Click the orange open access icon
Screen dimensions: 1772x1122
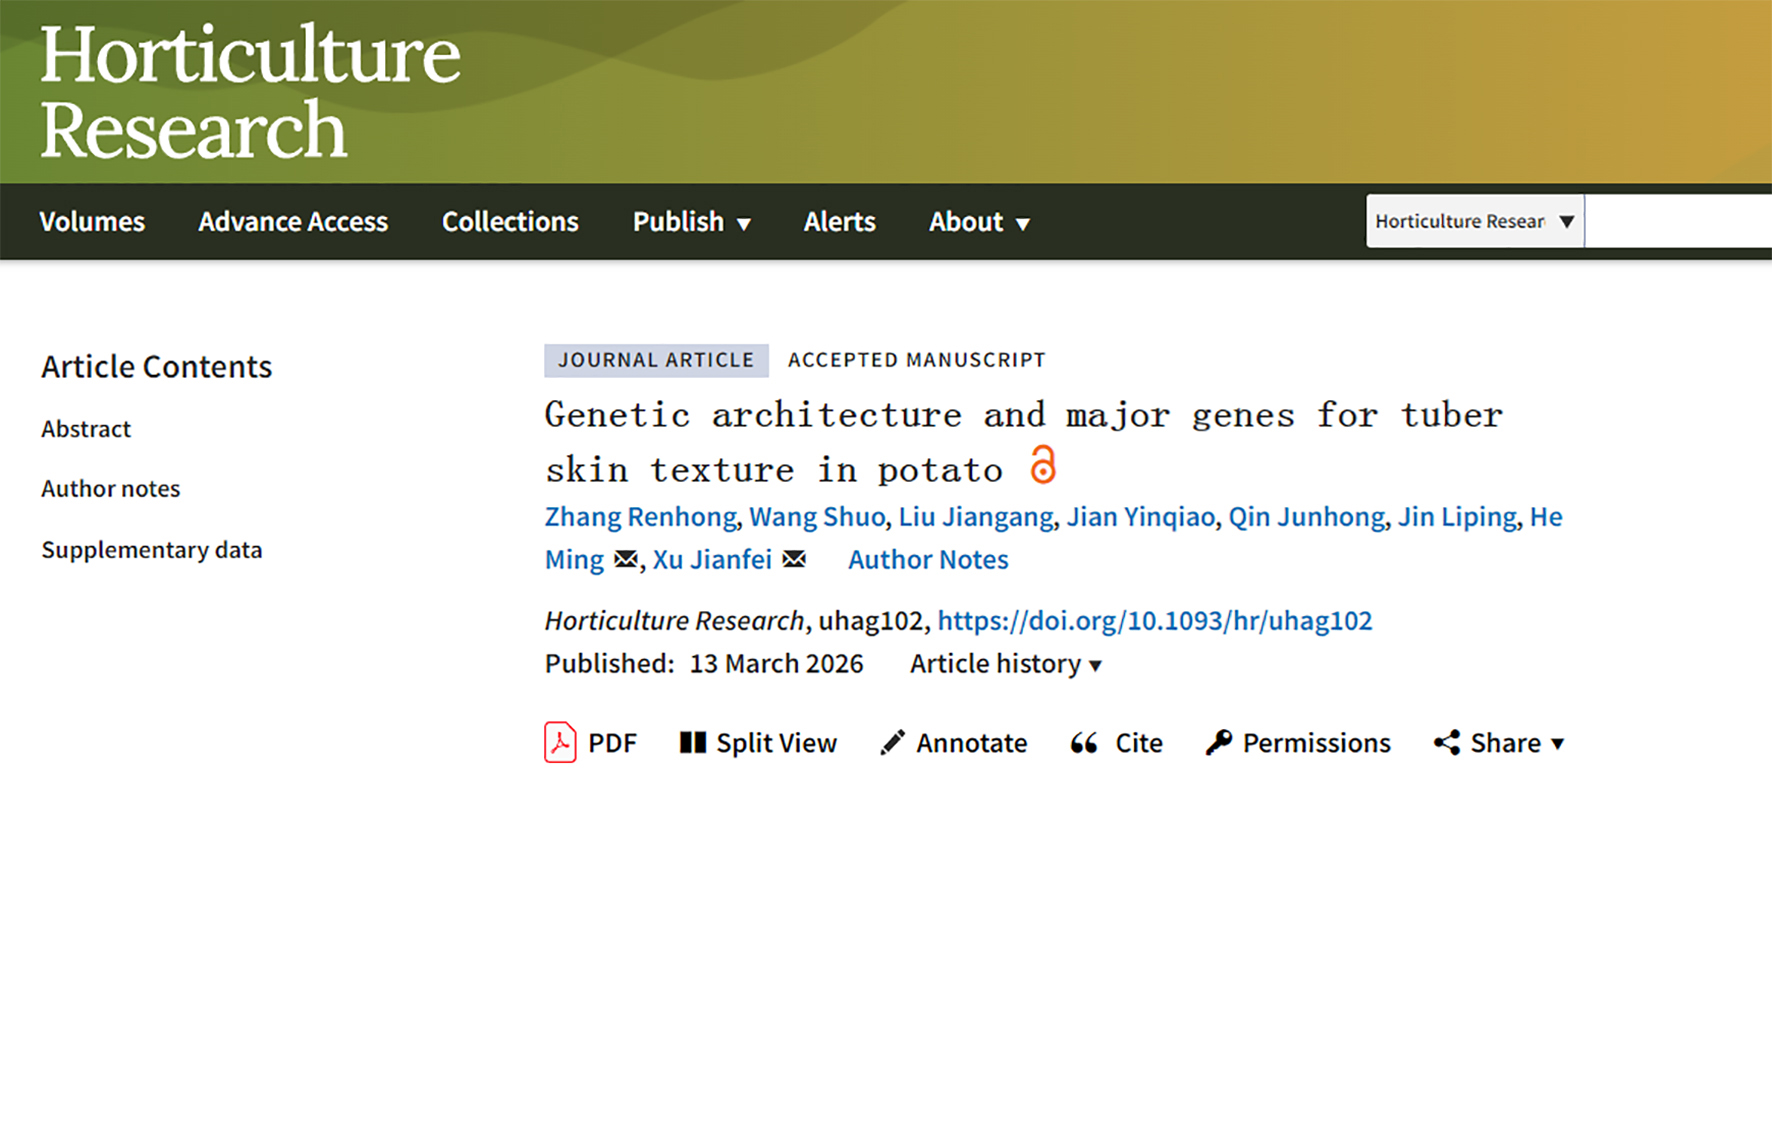click(1043, 466)
